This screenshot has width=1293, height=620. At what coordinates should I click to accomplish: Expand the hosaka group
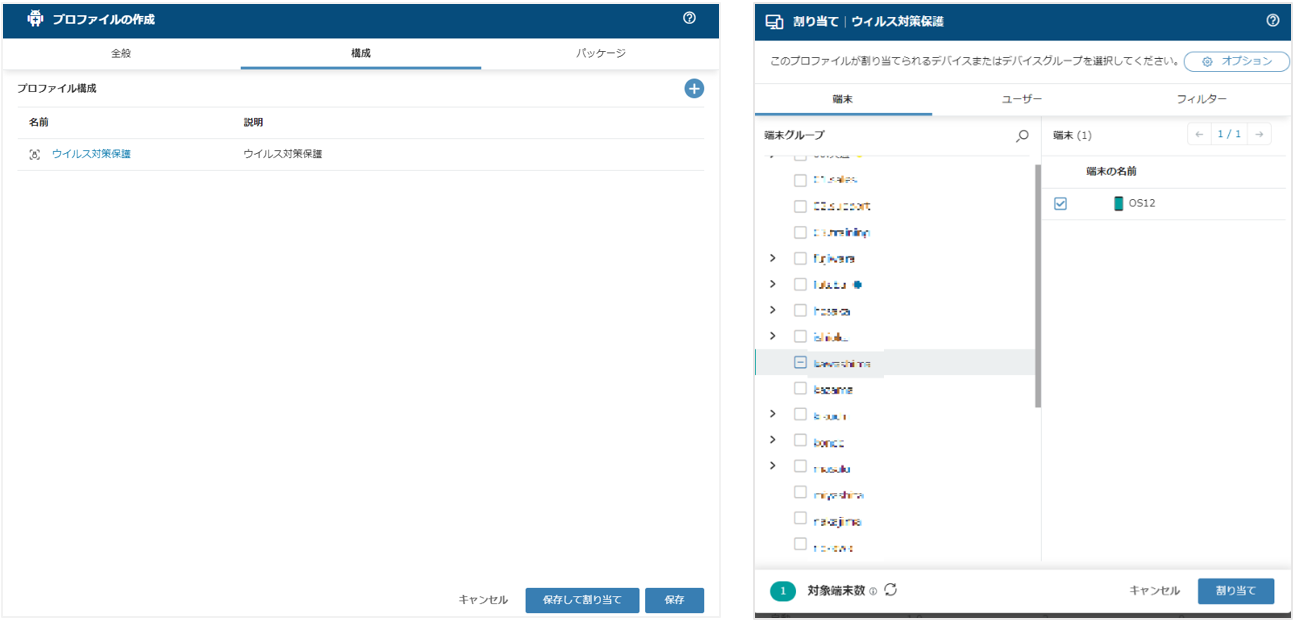pos(772,310)
